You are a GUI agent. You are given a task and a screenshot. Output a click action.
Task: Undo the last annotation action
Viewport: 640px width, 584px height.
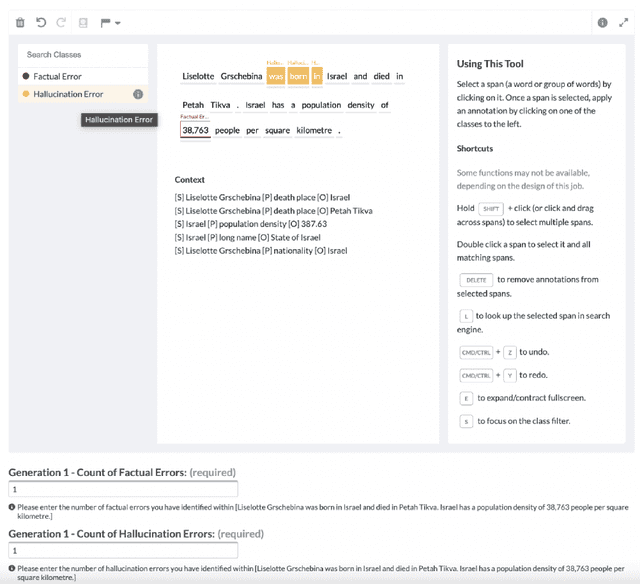click(41, 22)
